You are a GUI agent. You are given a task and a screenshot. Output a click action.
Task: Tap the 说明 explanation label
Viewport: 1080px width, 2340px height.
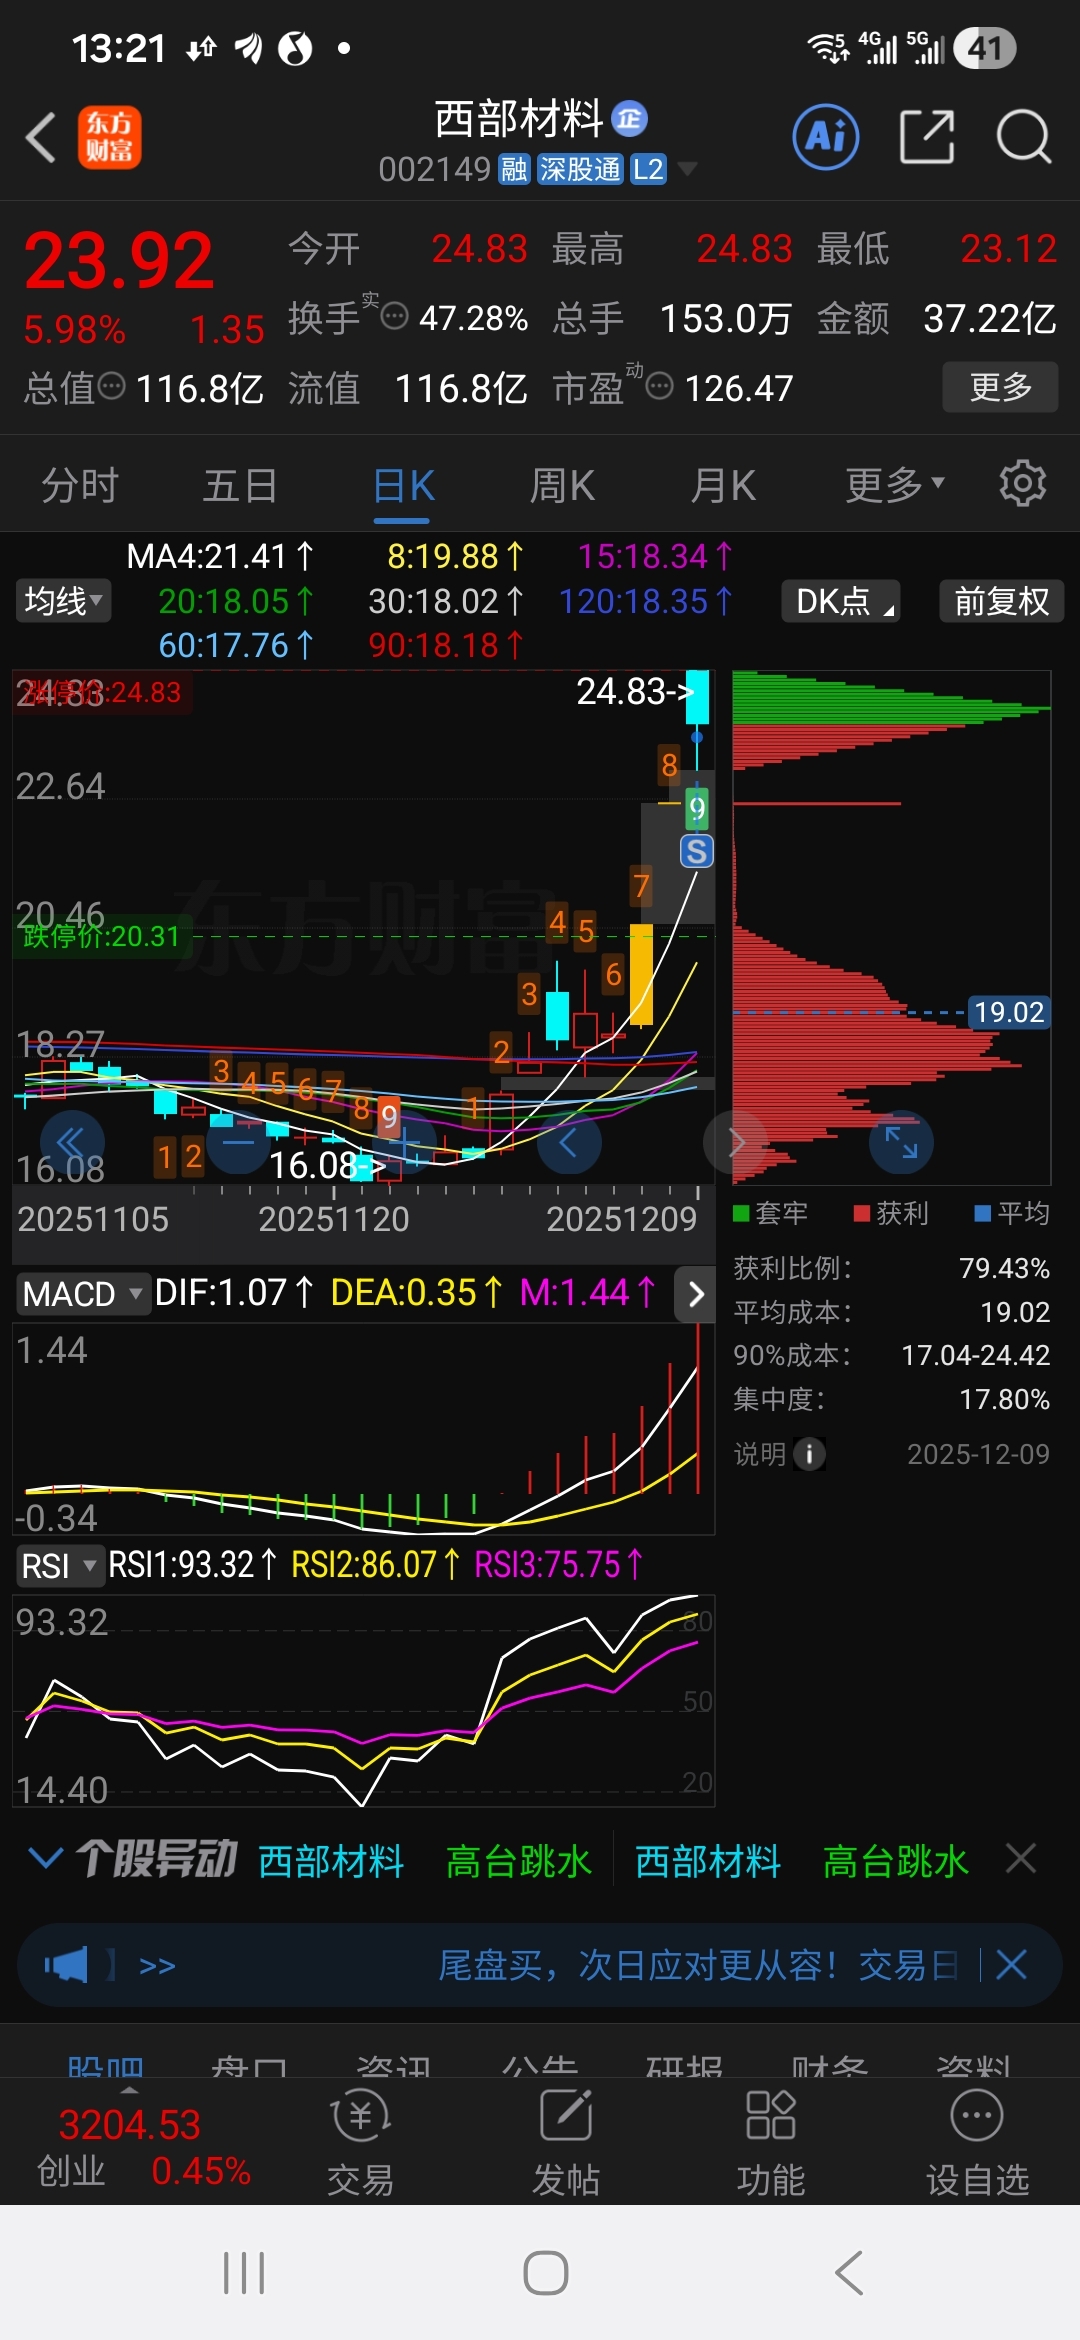click(x=760, y=1453)
